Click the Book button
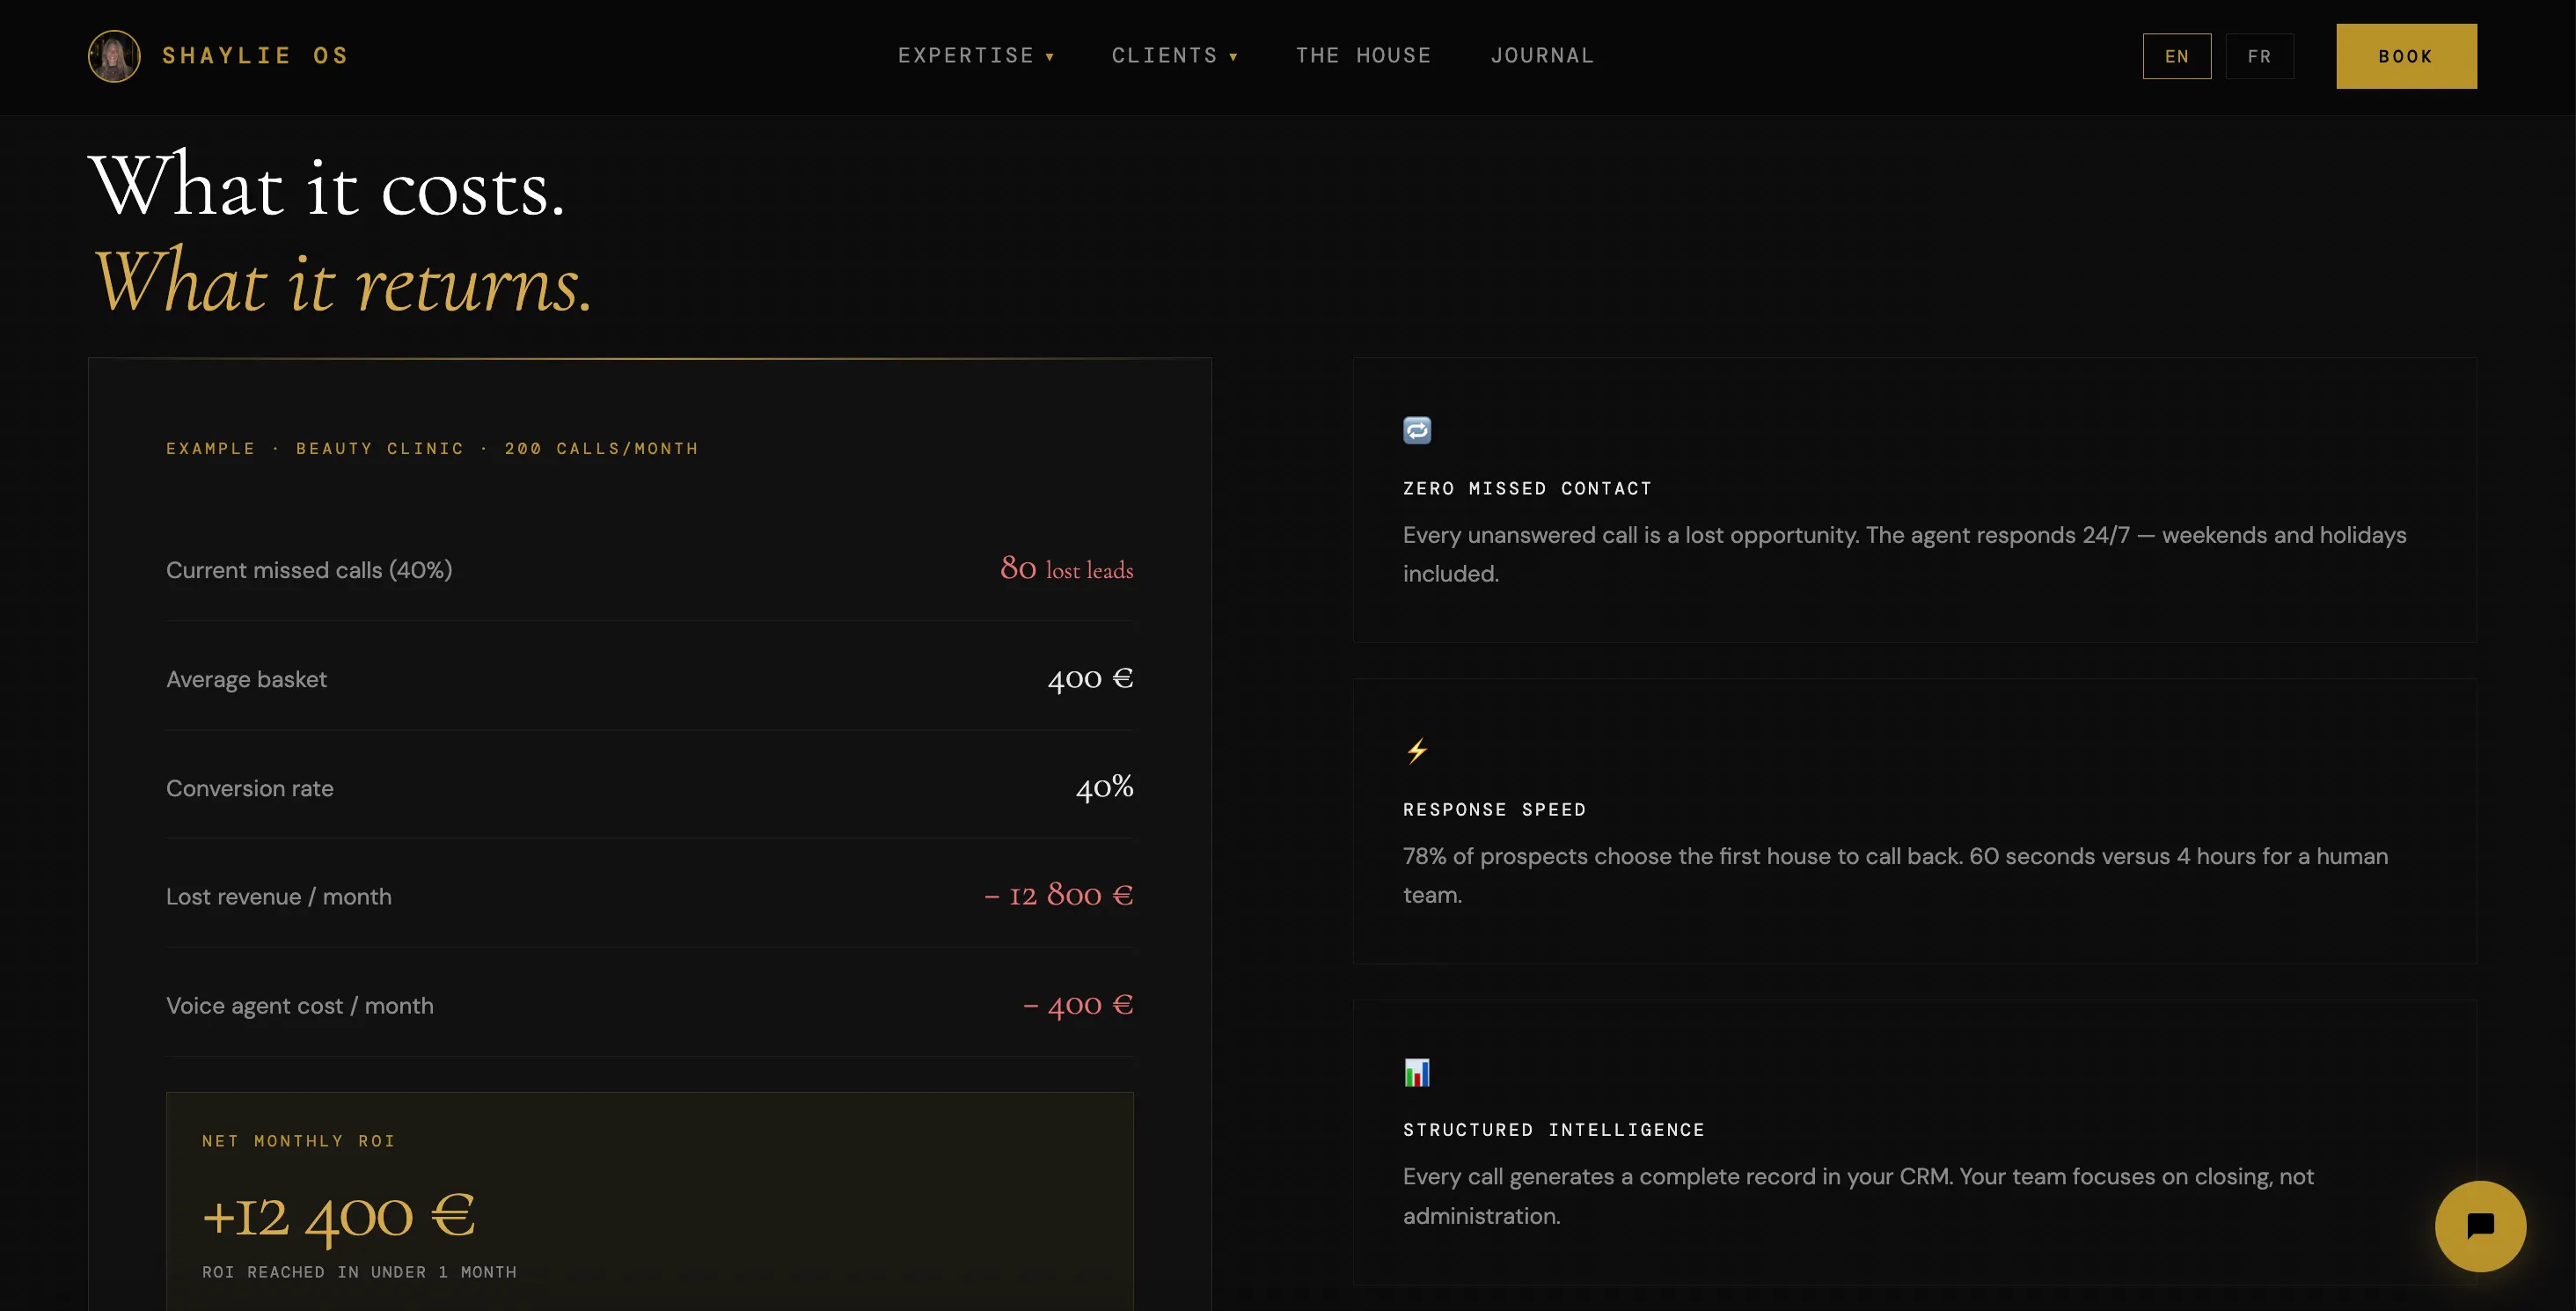2576x1311 pixels. click(2406, 56)
